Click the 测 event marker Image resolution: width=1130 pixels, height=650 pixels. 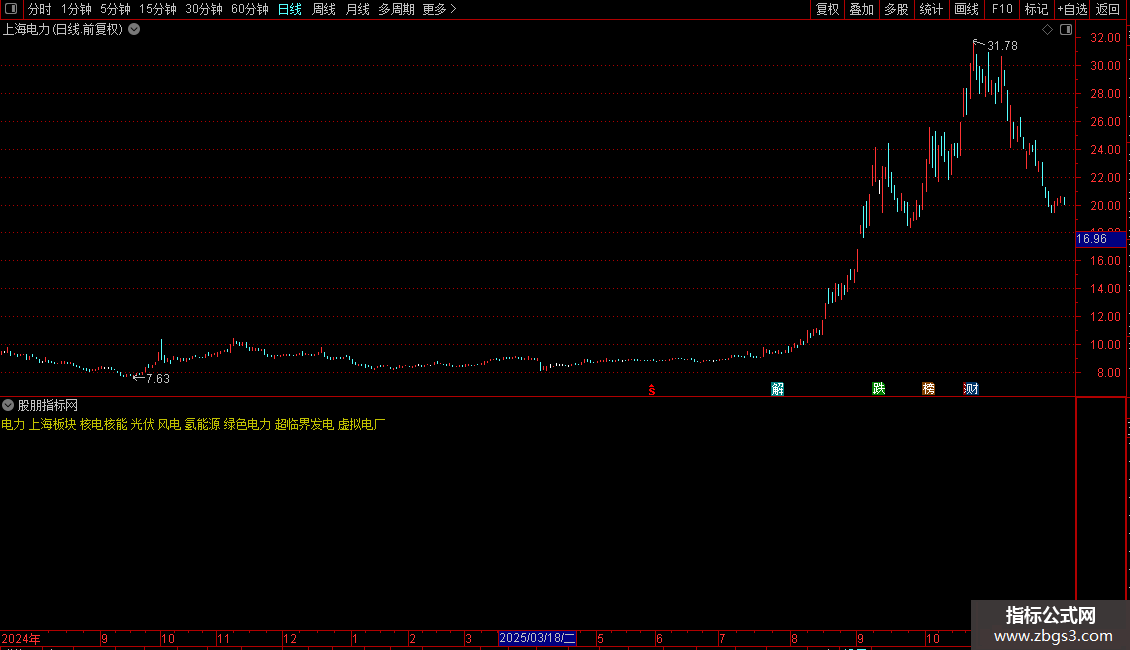point(971,389)
